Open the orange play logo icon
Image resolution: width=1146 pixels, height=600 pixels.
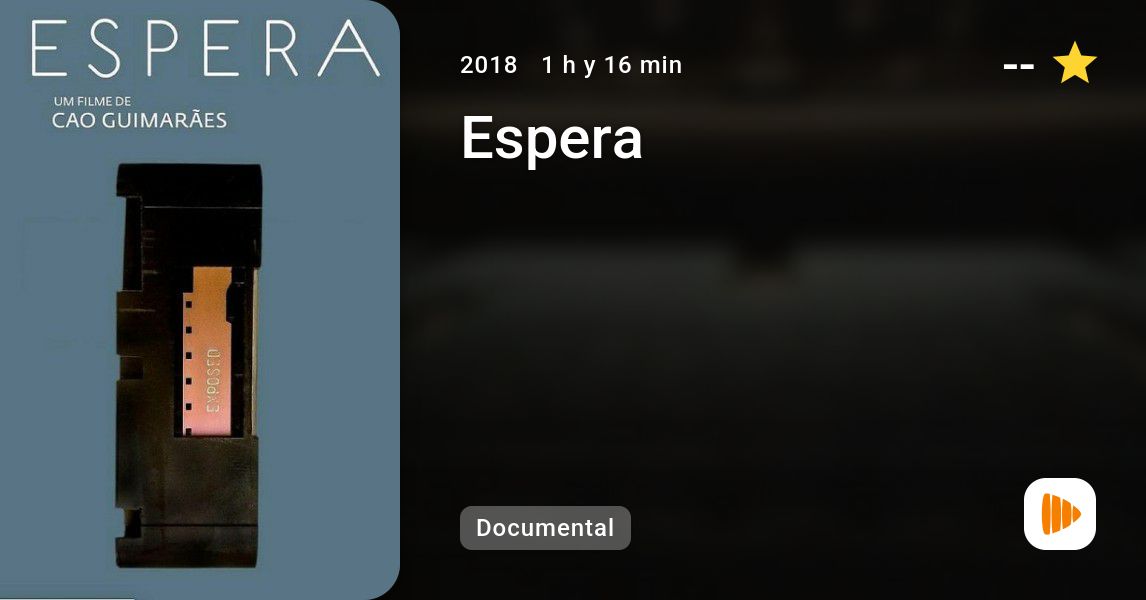tap(1060, 514)
